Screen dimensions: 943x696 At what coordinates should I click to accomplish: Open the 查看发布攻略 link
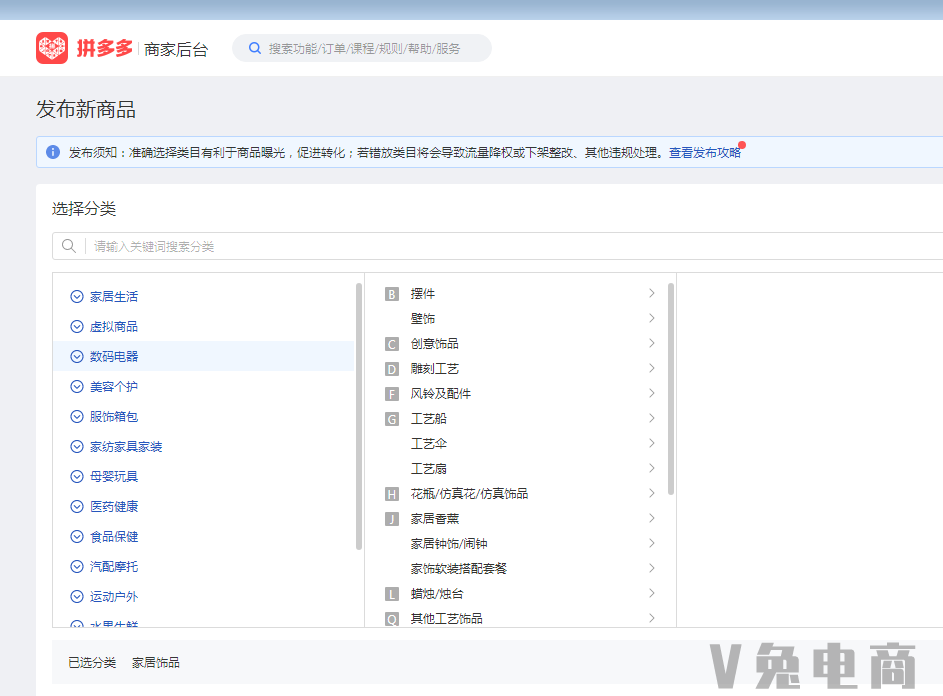coord(705,153)
